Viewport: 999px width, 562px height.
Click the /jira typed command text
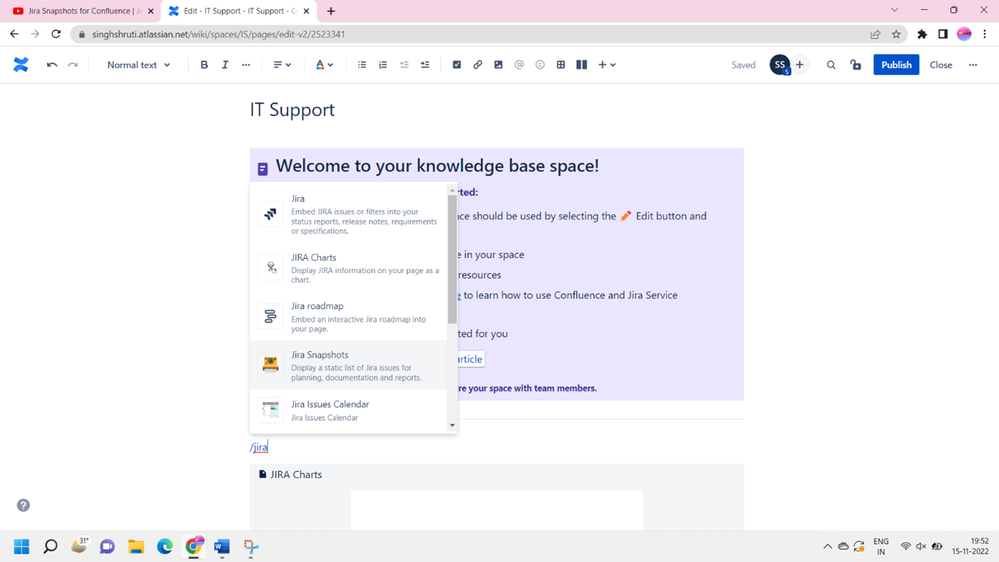259,447
